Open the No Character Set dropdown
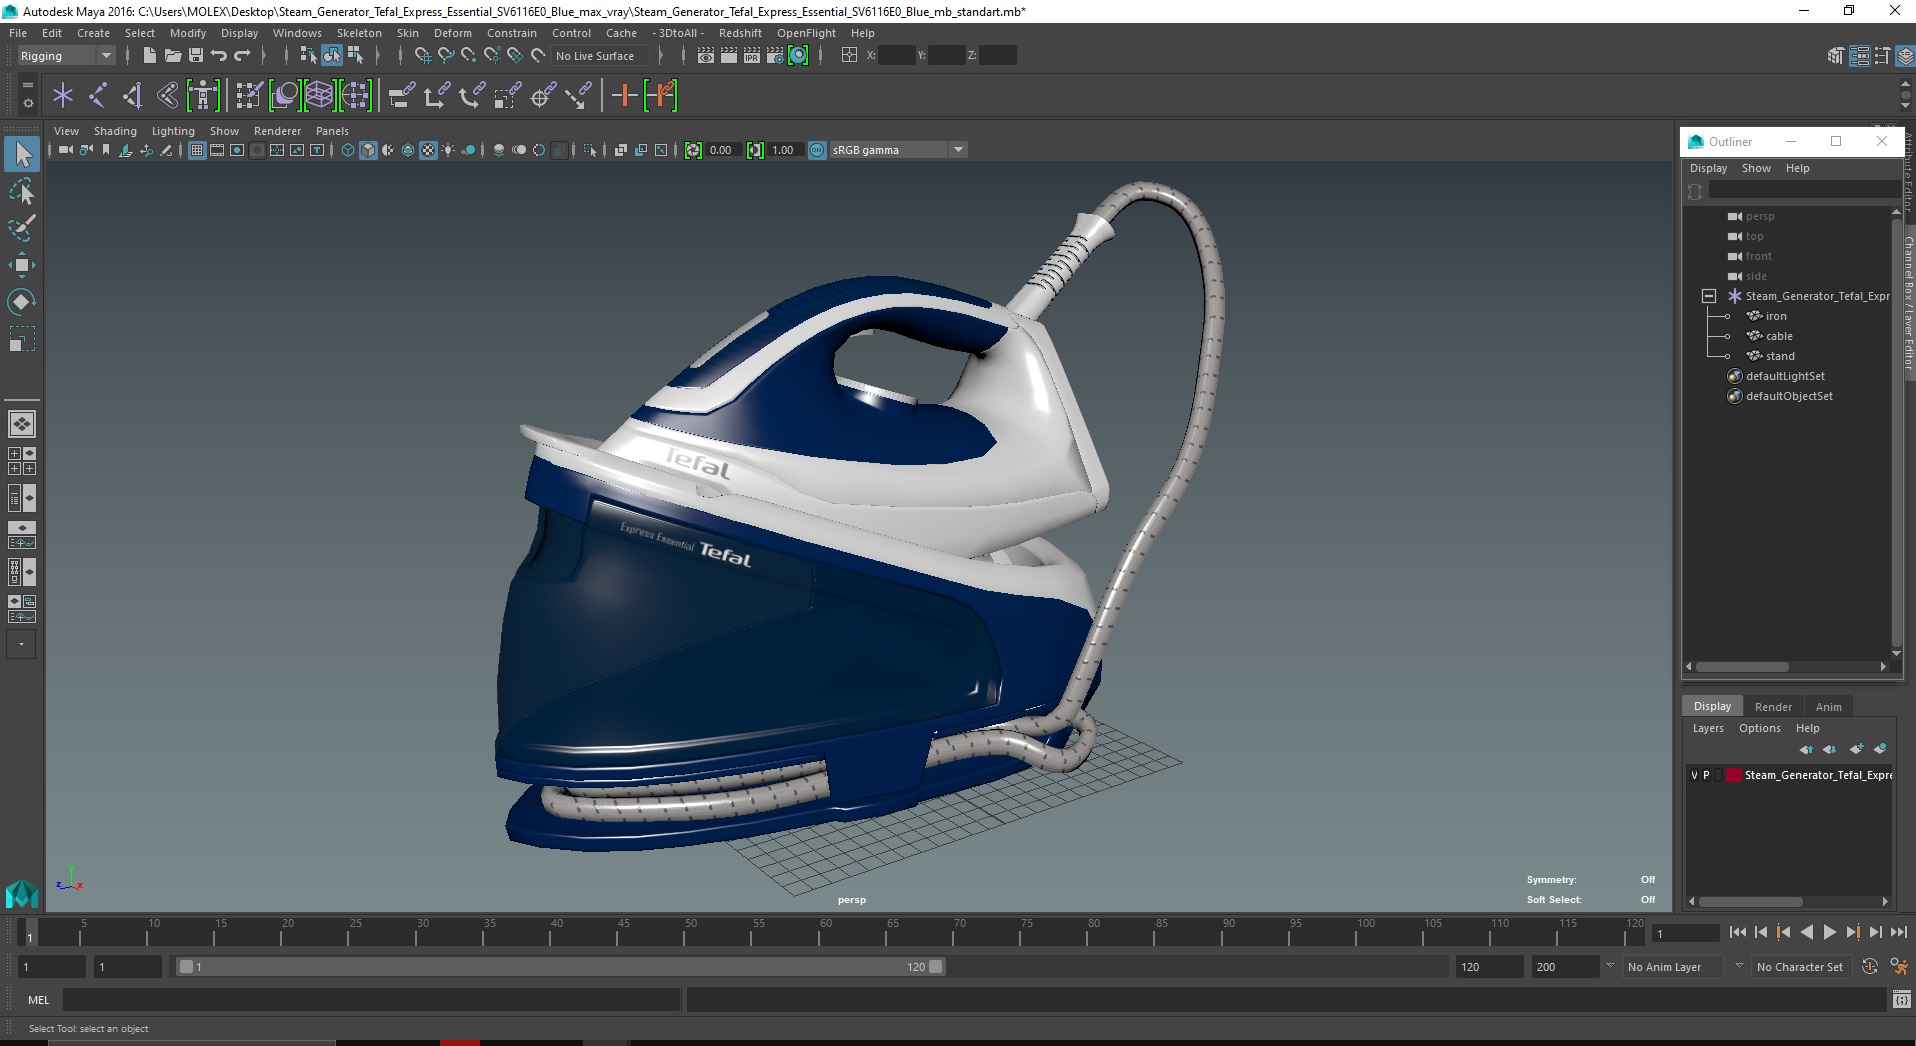1916x1046 pixels. click(1800, 967)
